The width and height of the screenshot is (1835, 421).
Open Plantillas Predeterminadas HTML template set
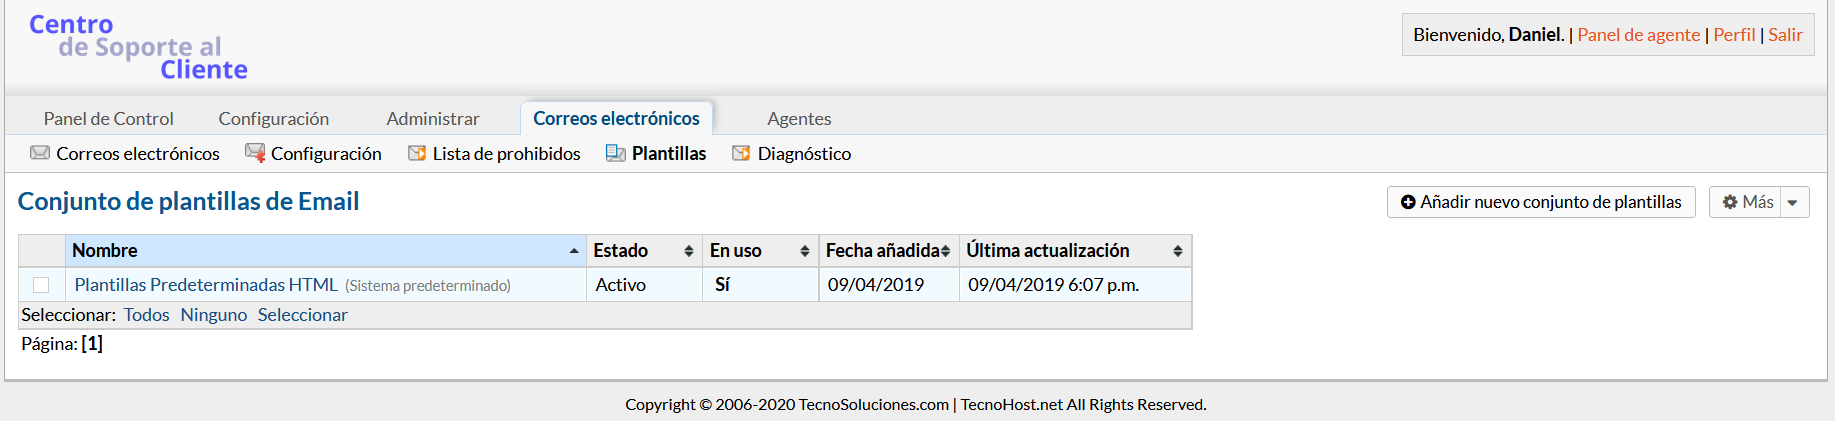pyautogui.click(x=206, y=285)
